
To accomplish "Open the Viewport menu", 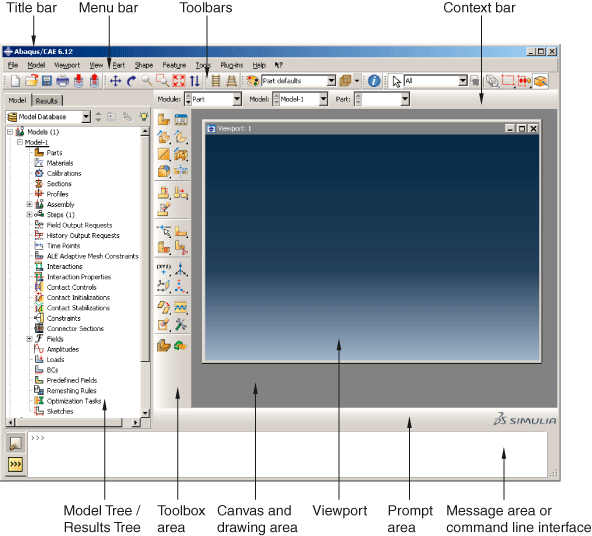I will [x=67, y=65].
